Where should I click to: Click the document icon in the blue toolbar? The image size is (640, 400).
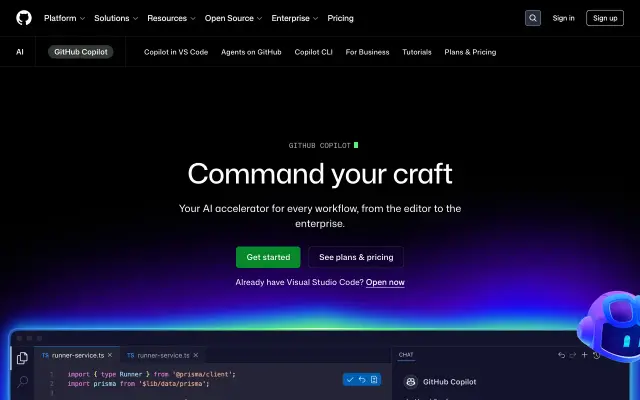pos(374,380)
